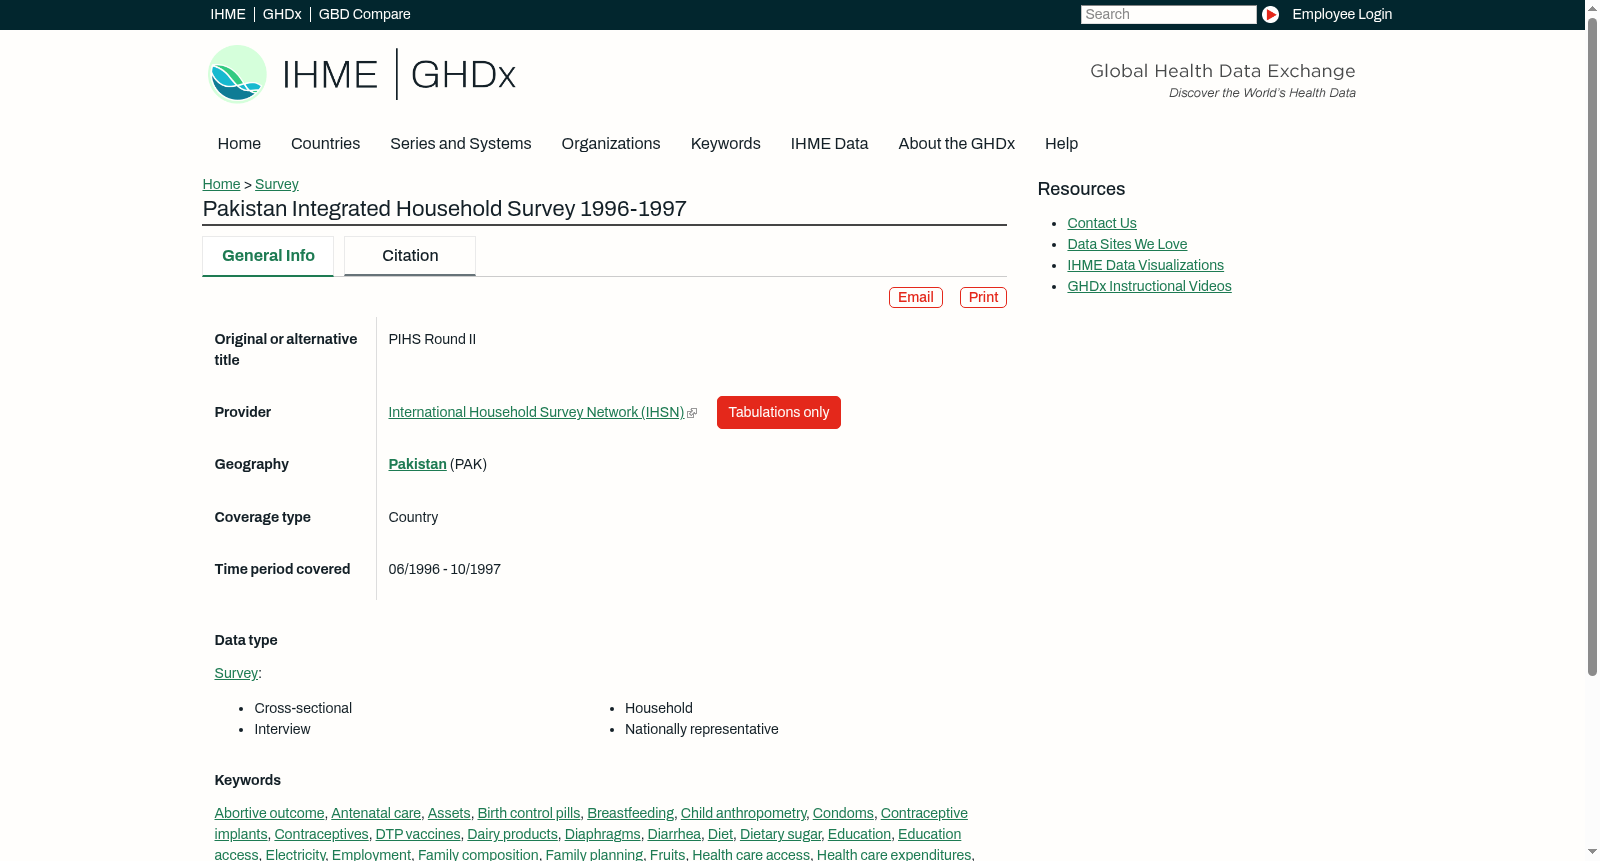Click the DTP vaccines keyword
This screenshot has height=861, width=1600.
(x=418, y=834)
